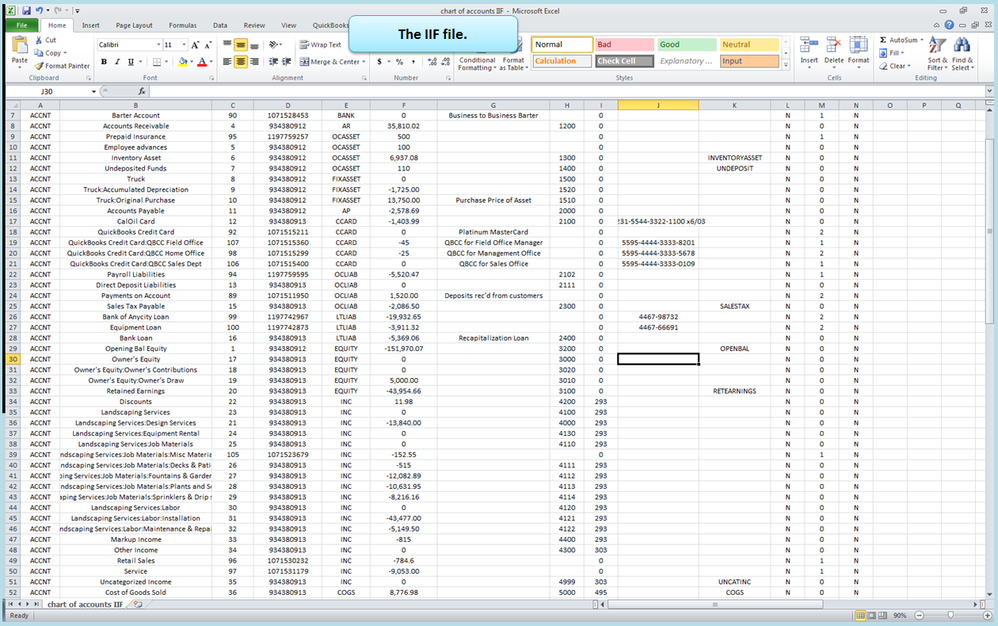Image resolution: width=998 pixels, height=626 pixels.
Task: Click Decrease Indent icon
Action: coord(274,62)
